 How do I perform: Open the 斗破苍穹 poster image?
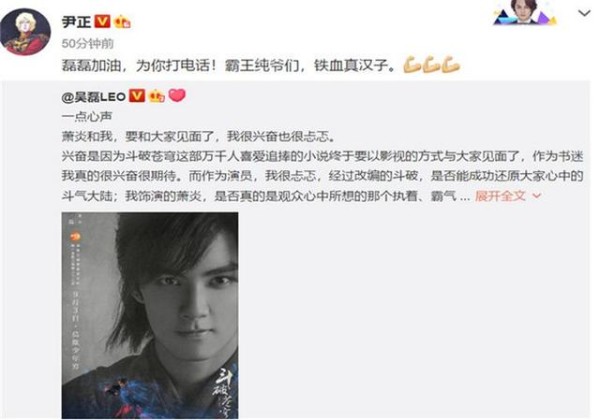pos(150,315)
